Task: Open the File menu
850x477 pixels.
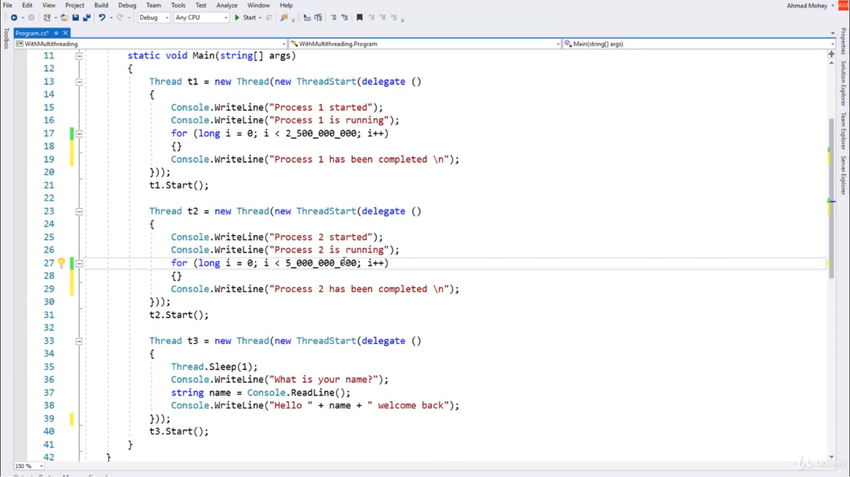Action: (8, 5)
